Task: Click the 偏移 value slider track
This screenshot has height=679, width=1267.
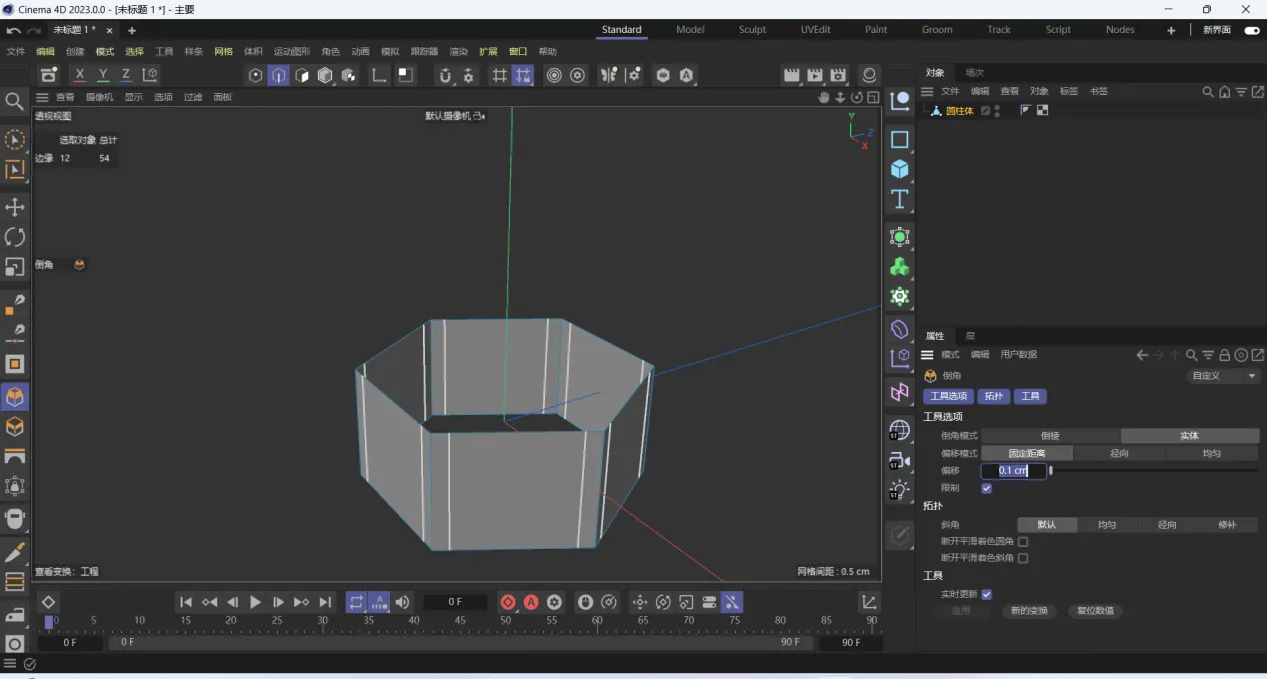Action: tap(1155, 470)
